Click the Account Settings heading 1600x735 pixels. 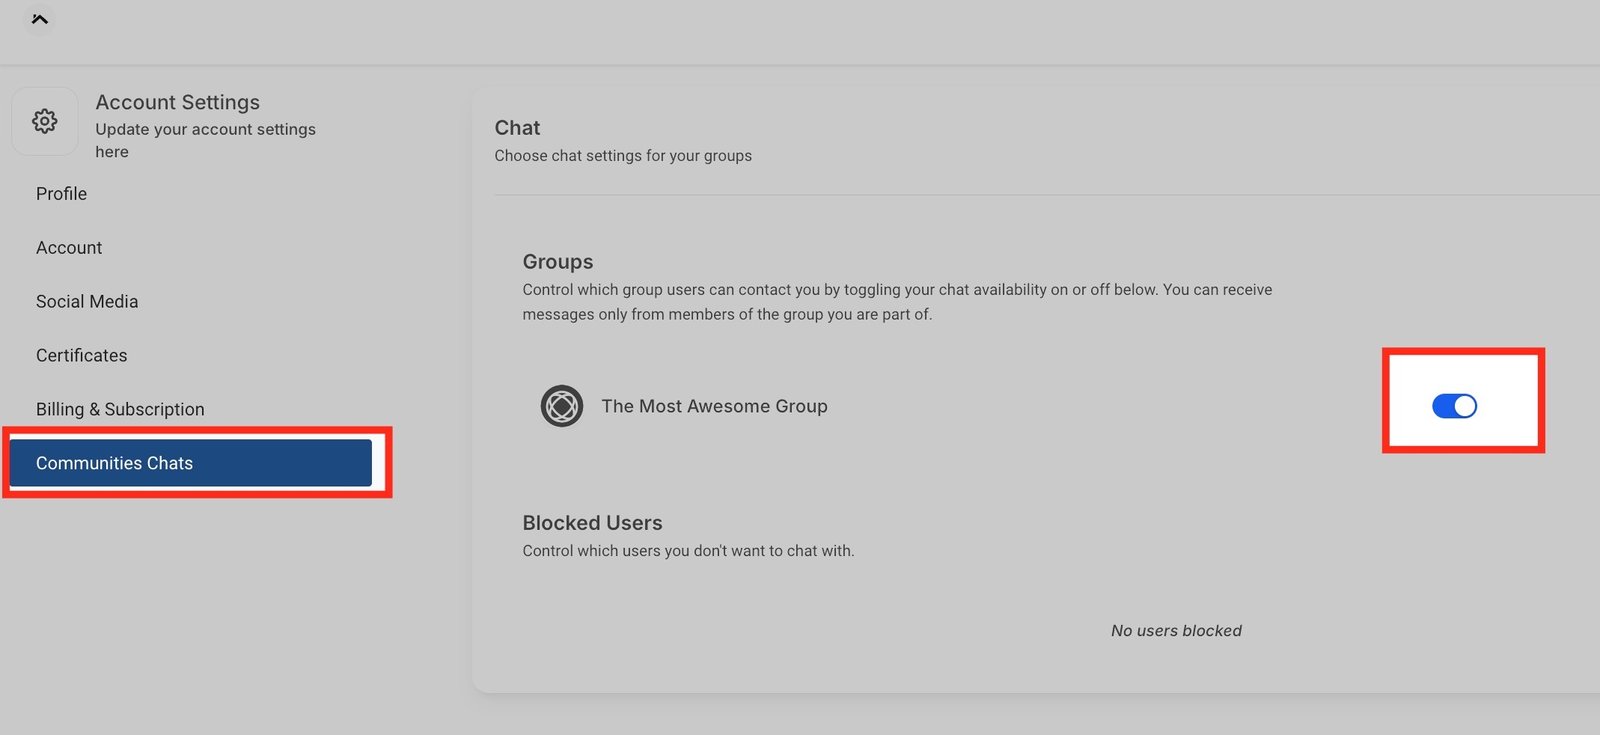[x=177, y=102]
